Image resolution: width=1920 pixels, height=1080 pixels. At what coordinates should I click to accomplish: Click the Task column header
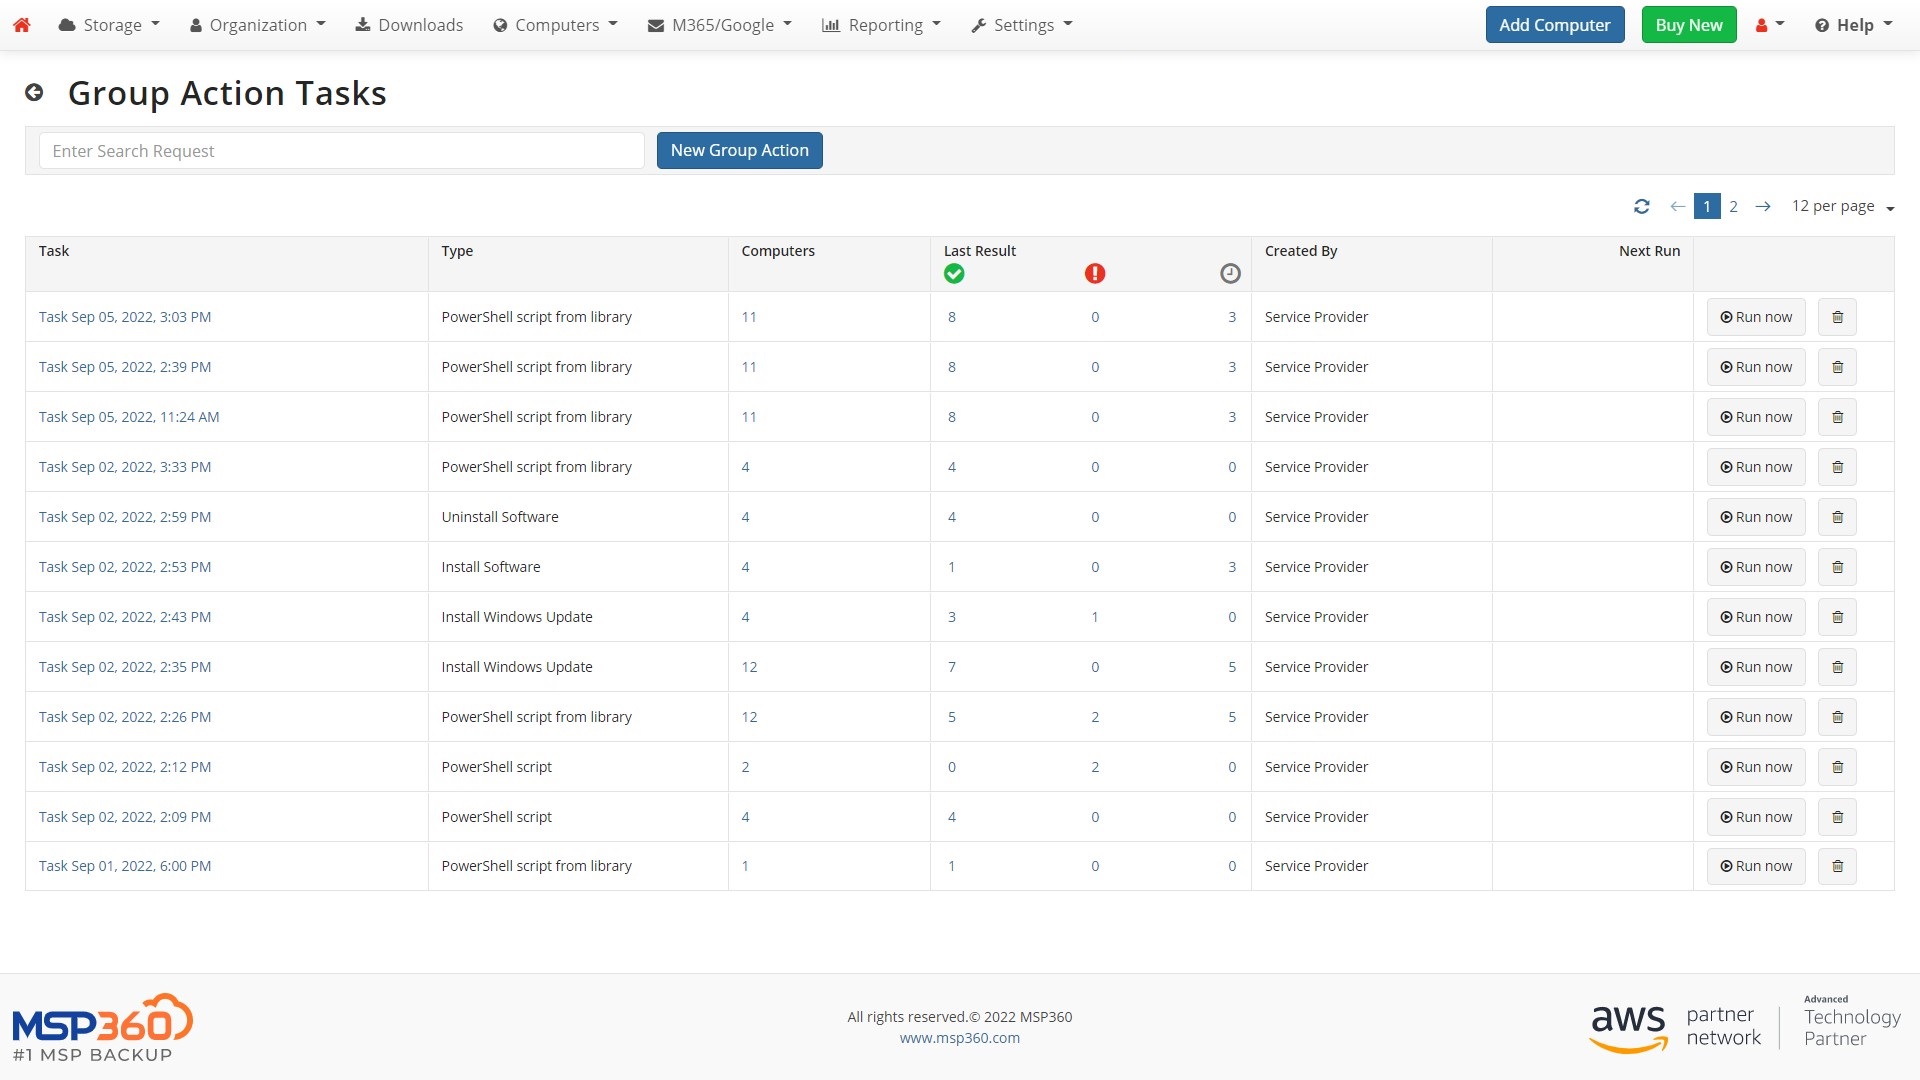54,251
